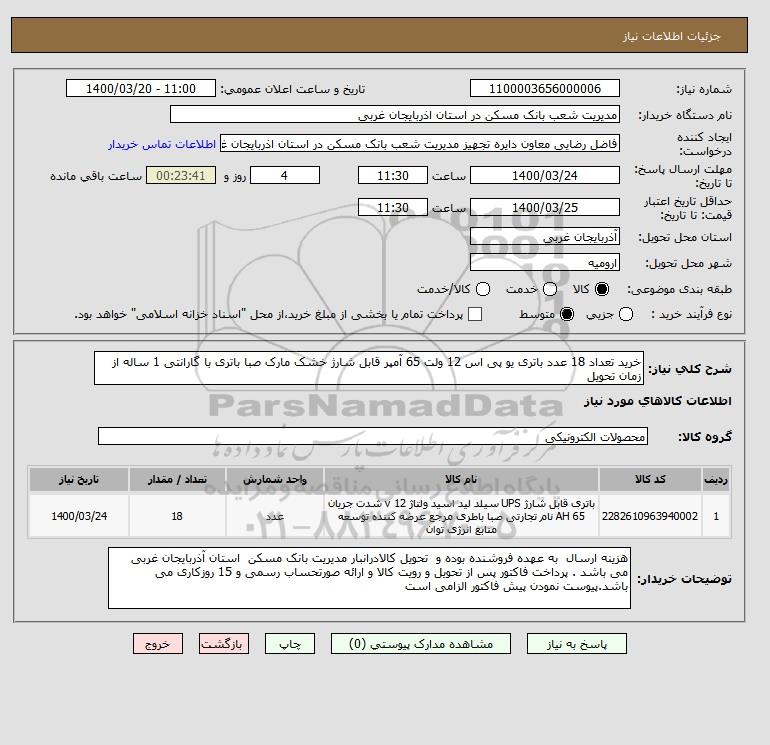
Task: Select the کالا/خدمت radio button
Action: (483, 289)
